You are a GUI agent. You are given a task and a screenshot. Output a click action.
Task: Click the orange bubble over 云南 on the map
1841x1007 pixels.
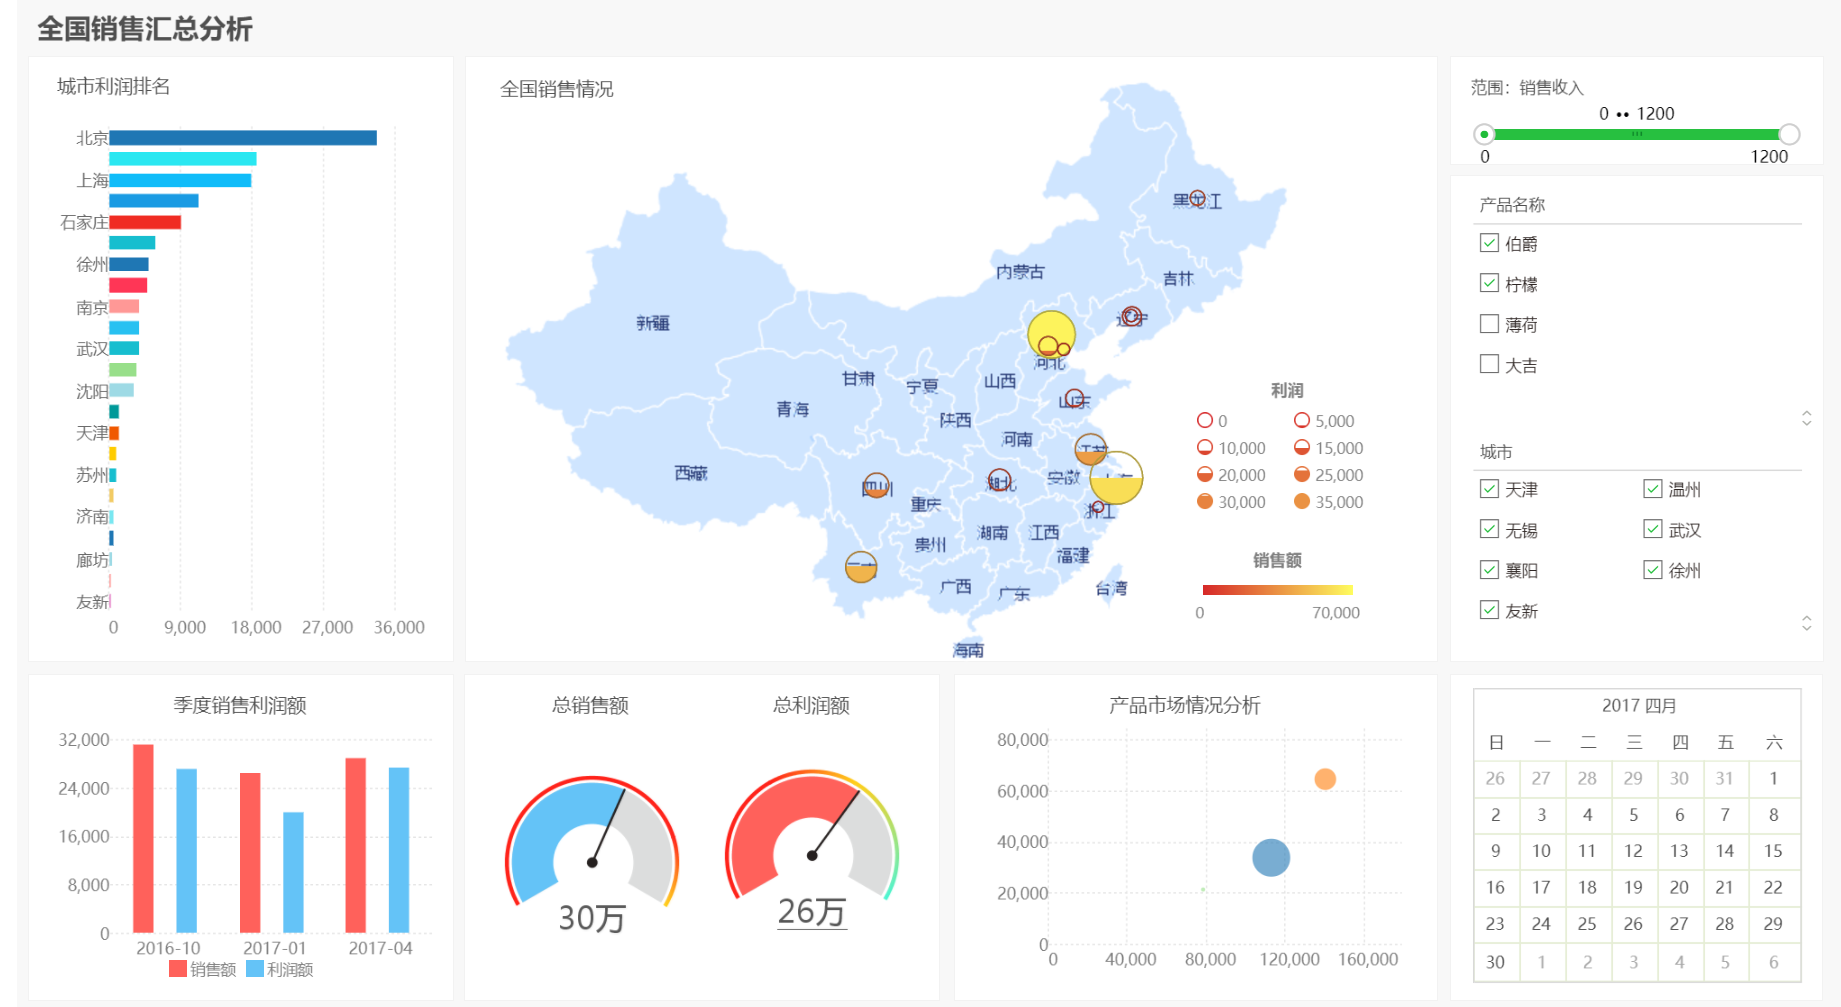pyautogui.click(x=860, y=566)
